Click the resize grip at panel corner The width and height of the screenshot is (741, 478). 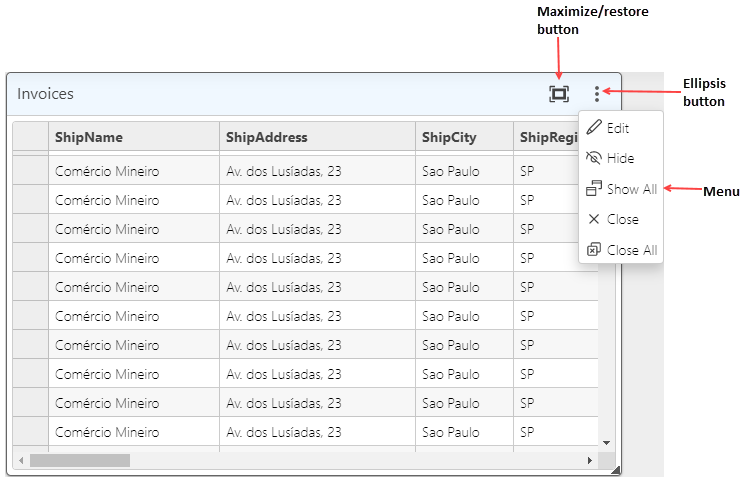[615, 469]
